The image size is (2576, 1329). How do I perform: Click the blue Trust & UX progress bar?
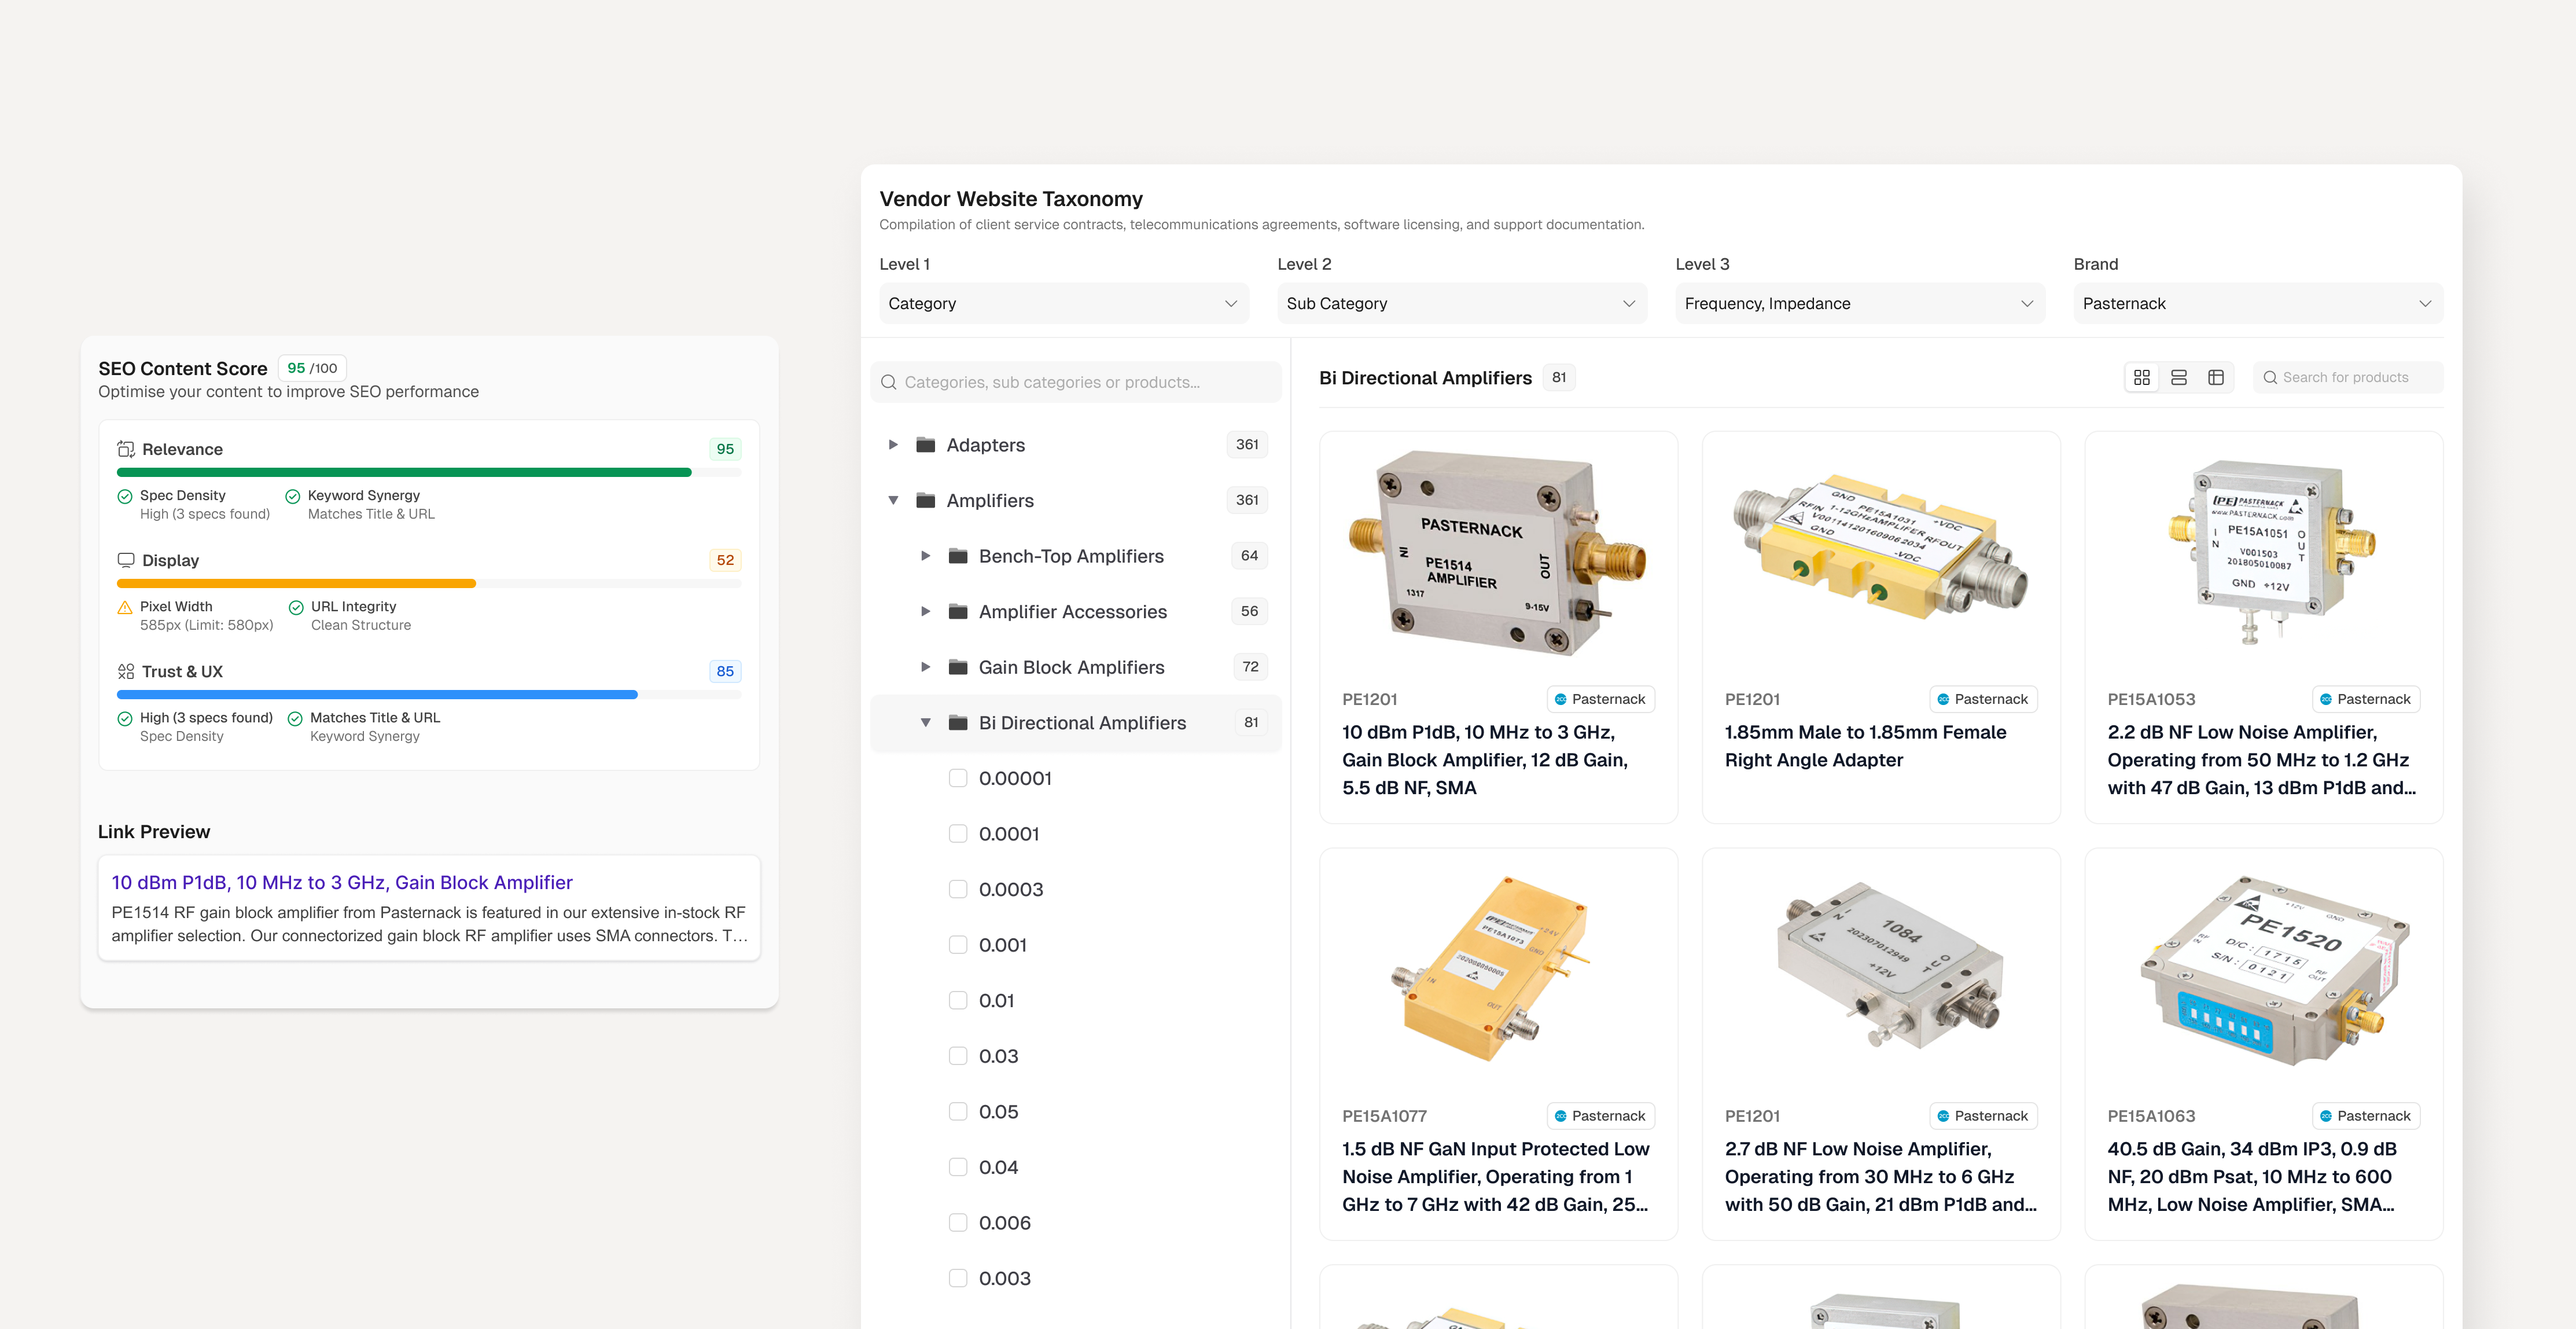[x=377, y=694]
